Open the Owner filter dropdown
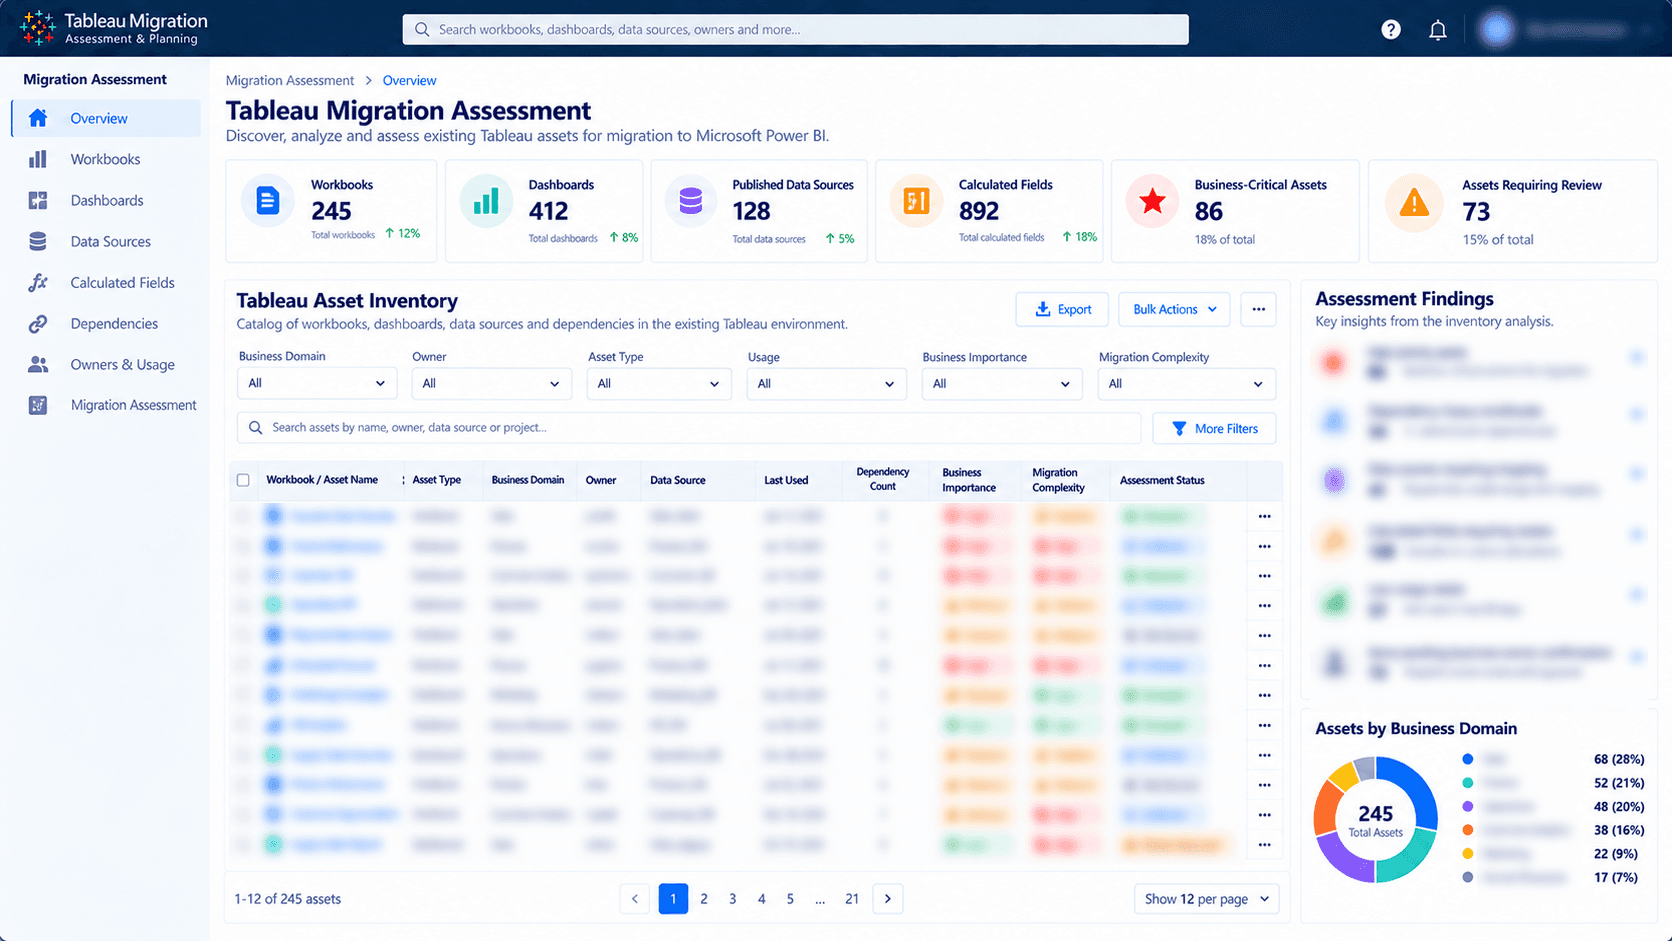The image size is (1672, 941). point(491,383)
